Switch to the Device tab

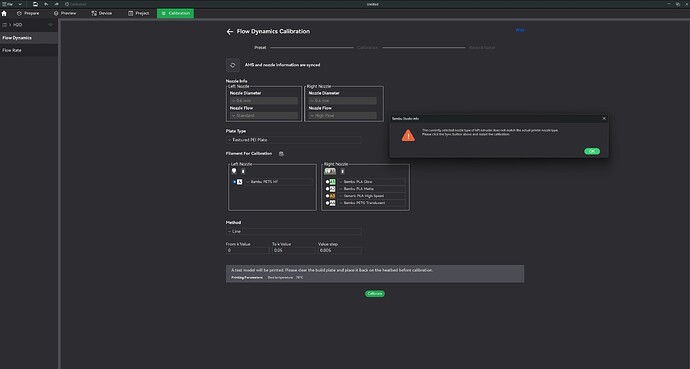click(101, 13)
